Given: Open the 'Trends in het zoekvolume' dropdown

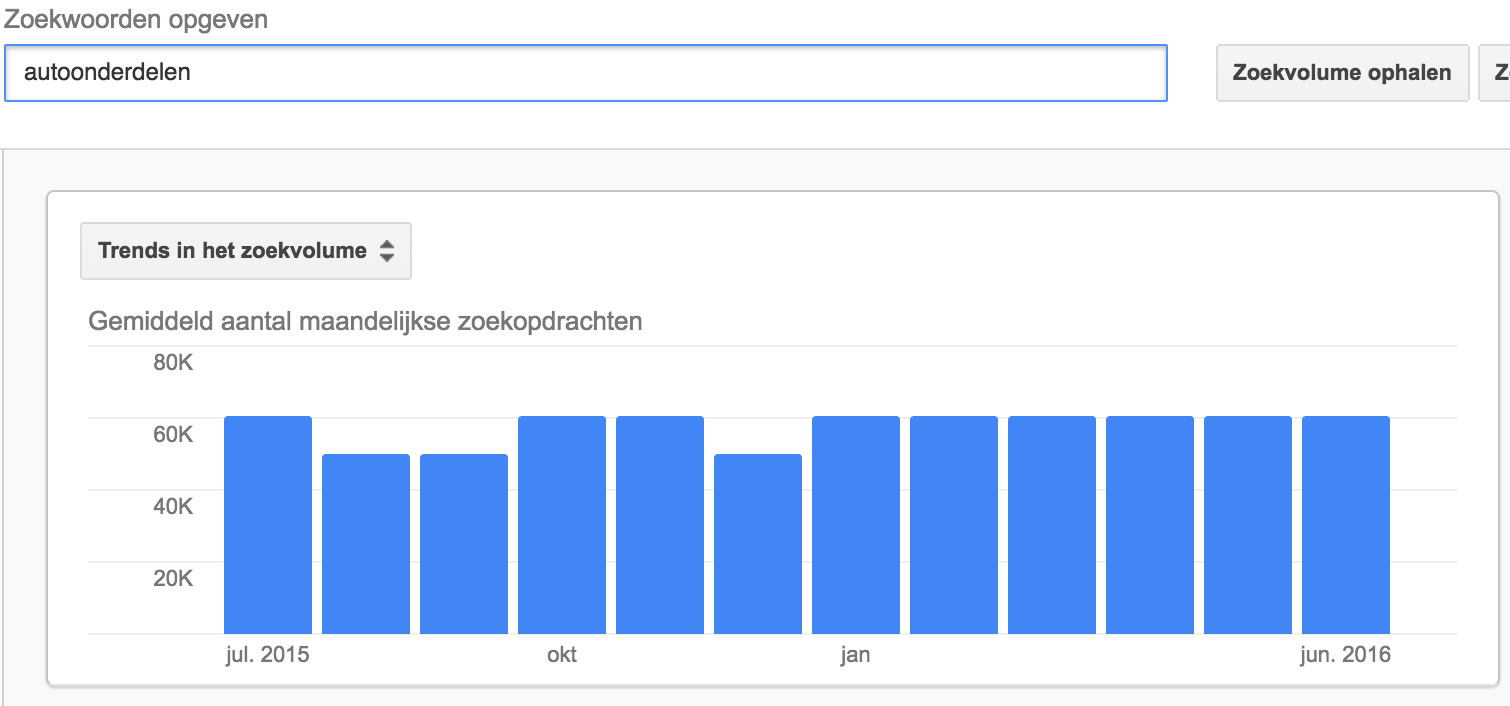Looking at the screenshot, I should coord(246,251).
